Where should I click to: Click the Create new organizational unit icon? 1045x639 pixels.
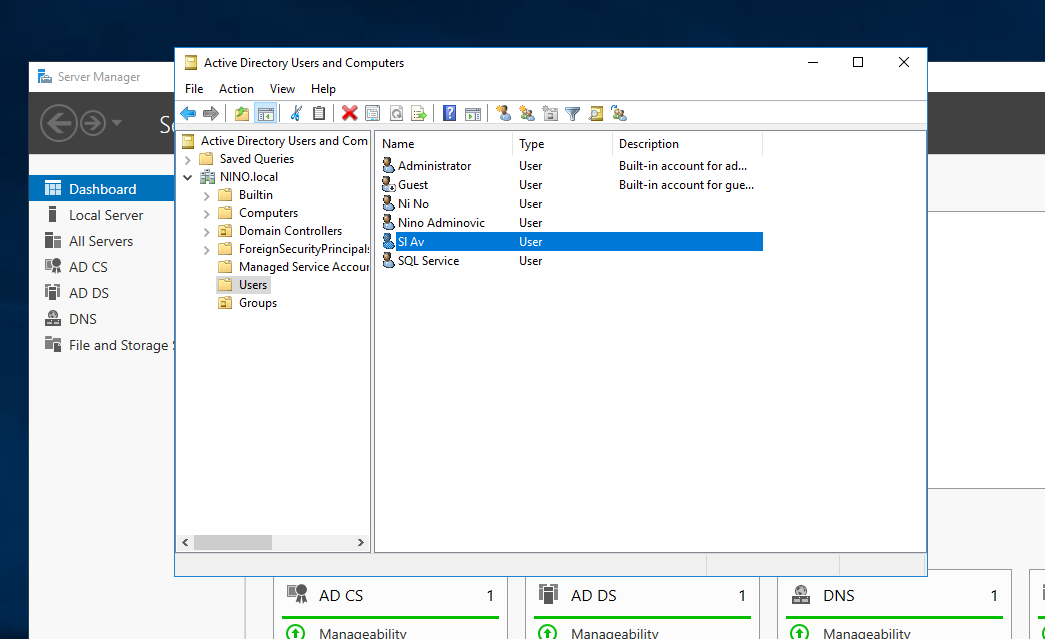point(550,113)
